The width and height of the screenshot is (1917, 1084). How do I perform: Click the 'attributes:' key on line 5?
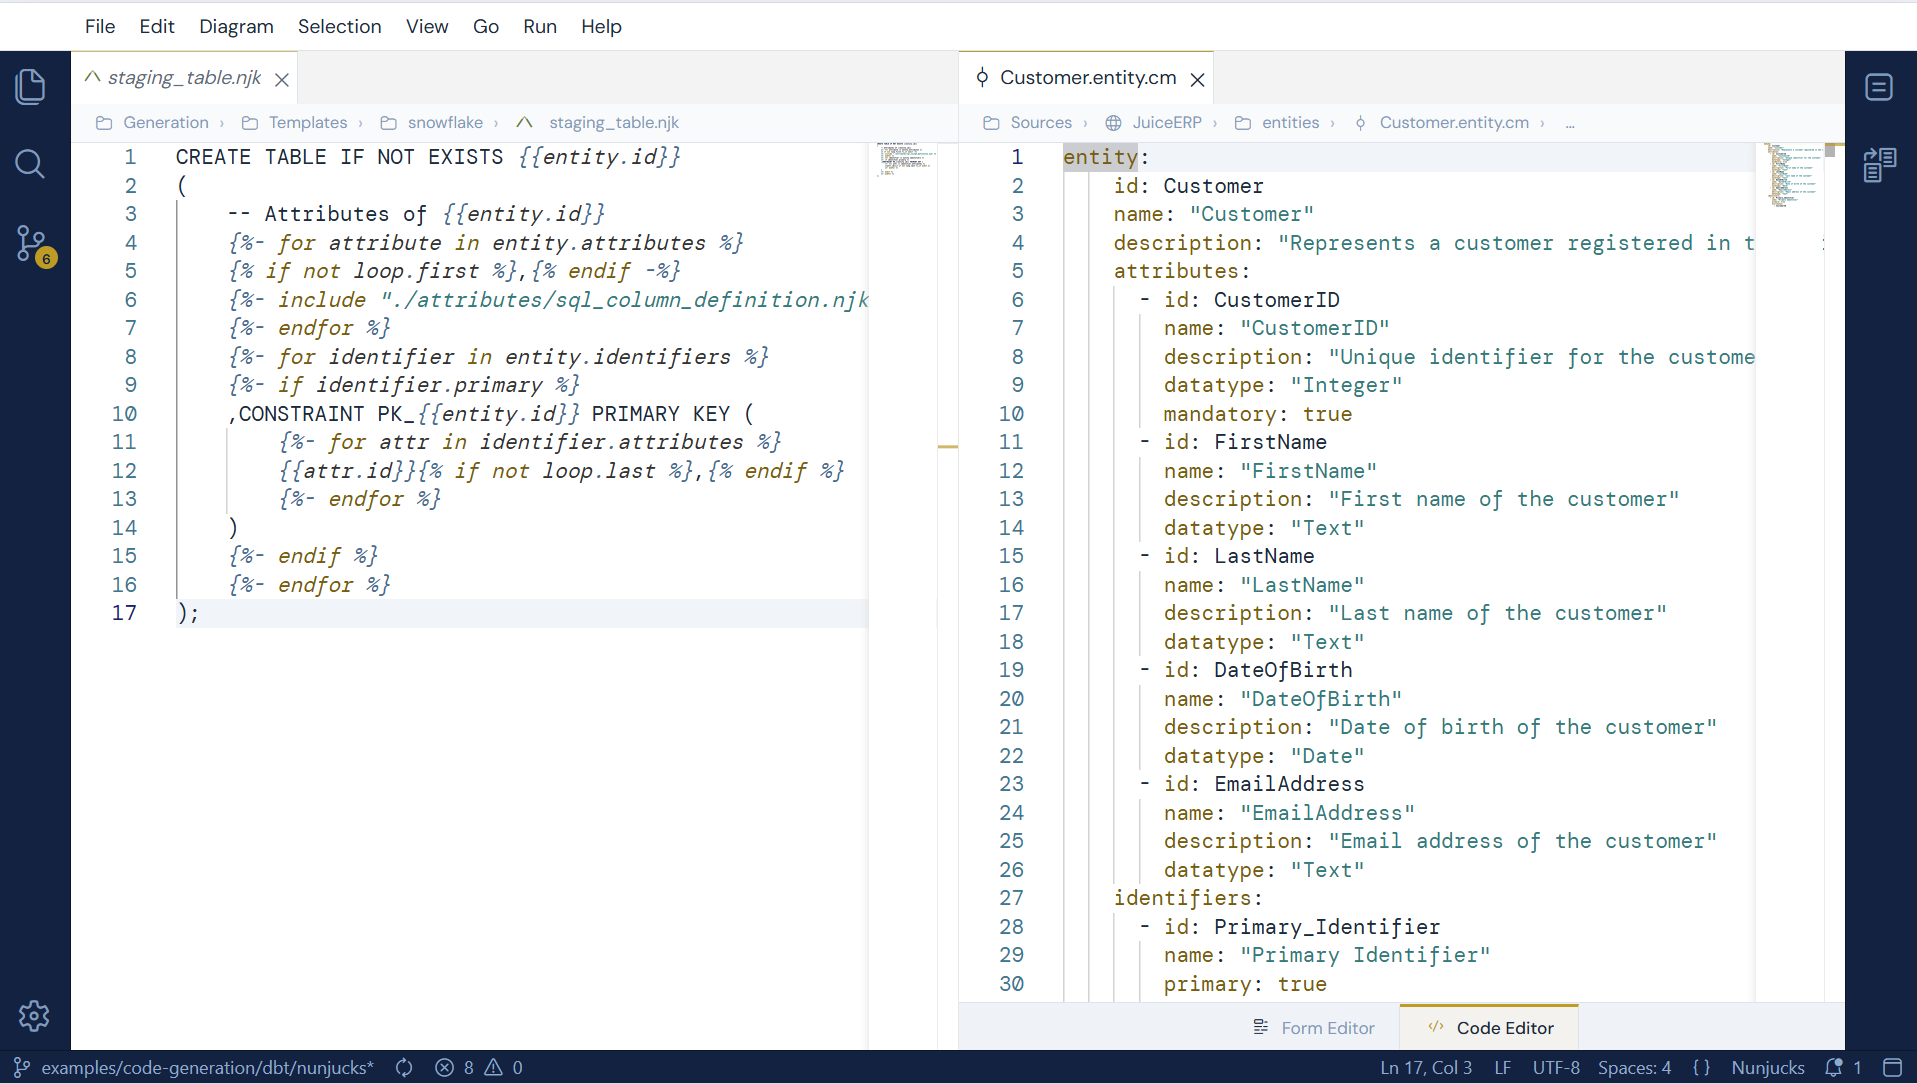click(x=1182, y=271)
